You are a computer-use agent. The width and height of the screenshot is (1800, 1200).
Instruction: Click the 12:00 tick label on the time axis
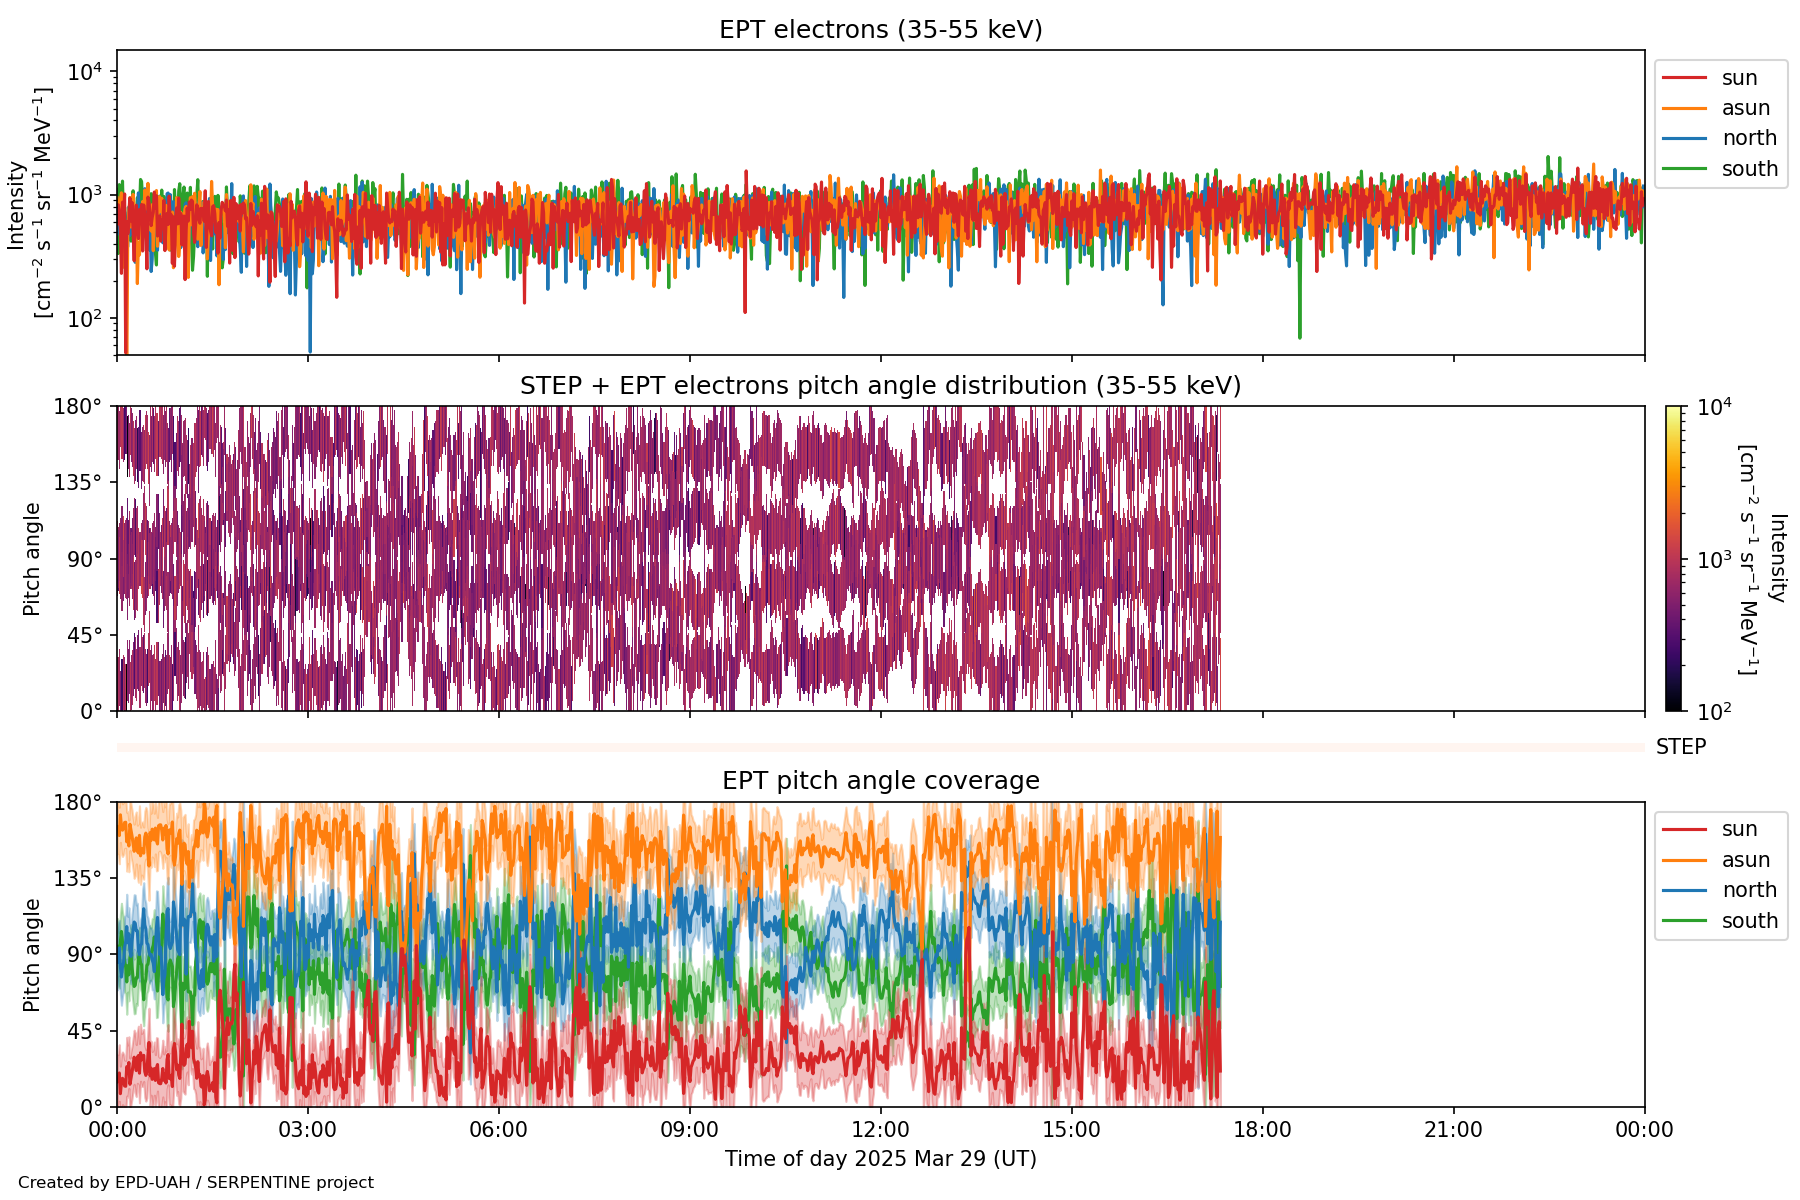880,1130
